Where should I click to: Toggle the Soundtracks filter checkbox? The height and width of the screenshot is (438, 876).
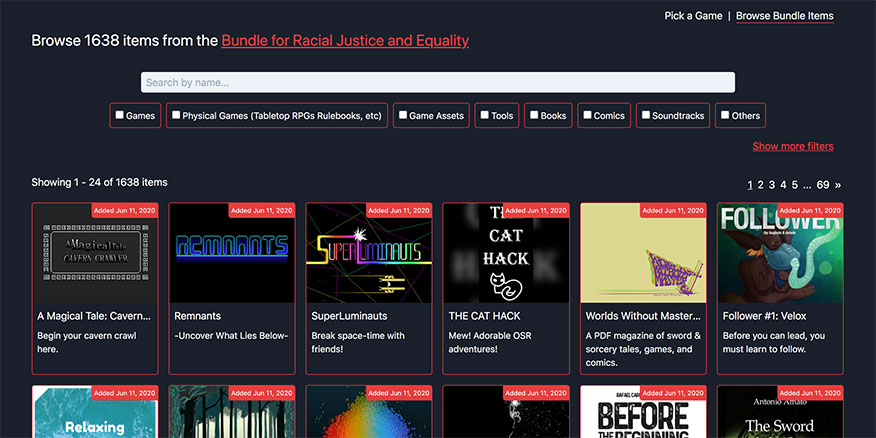click(646, 115)
